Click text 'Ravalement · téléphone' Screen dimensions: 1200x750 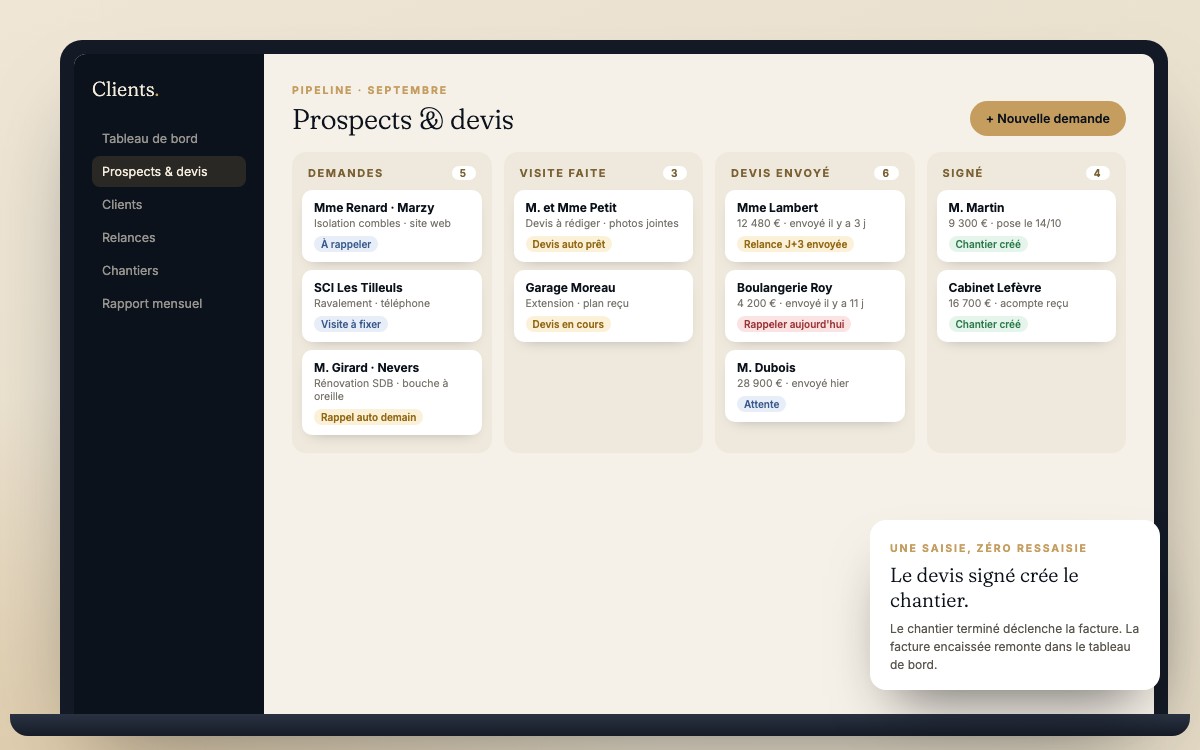[x=372, y=304]
